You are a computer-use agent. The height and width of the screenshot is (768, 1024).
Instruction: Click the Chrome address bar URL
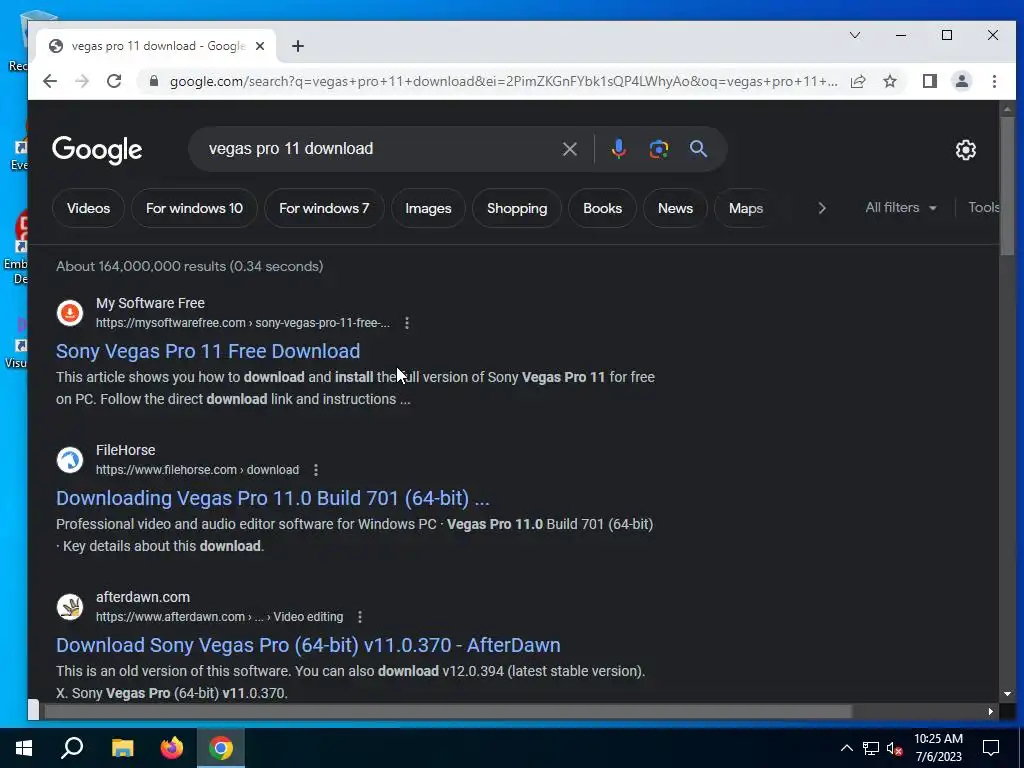pos(503,81)
